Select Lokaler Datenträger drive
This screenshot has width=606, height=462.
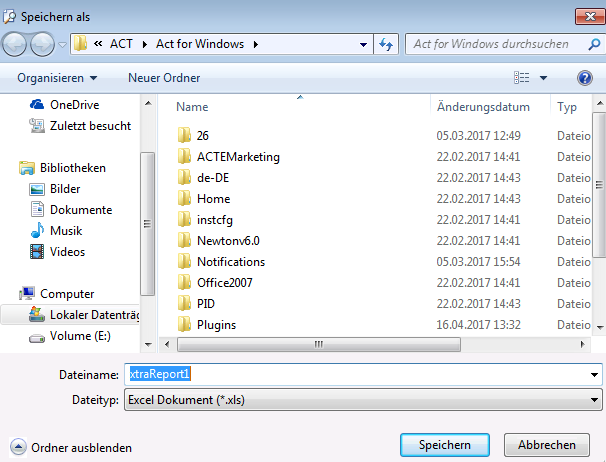tap(70, 315)
